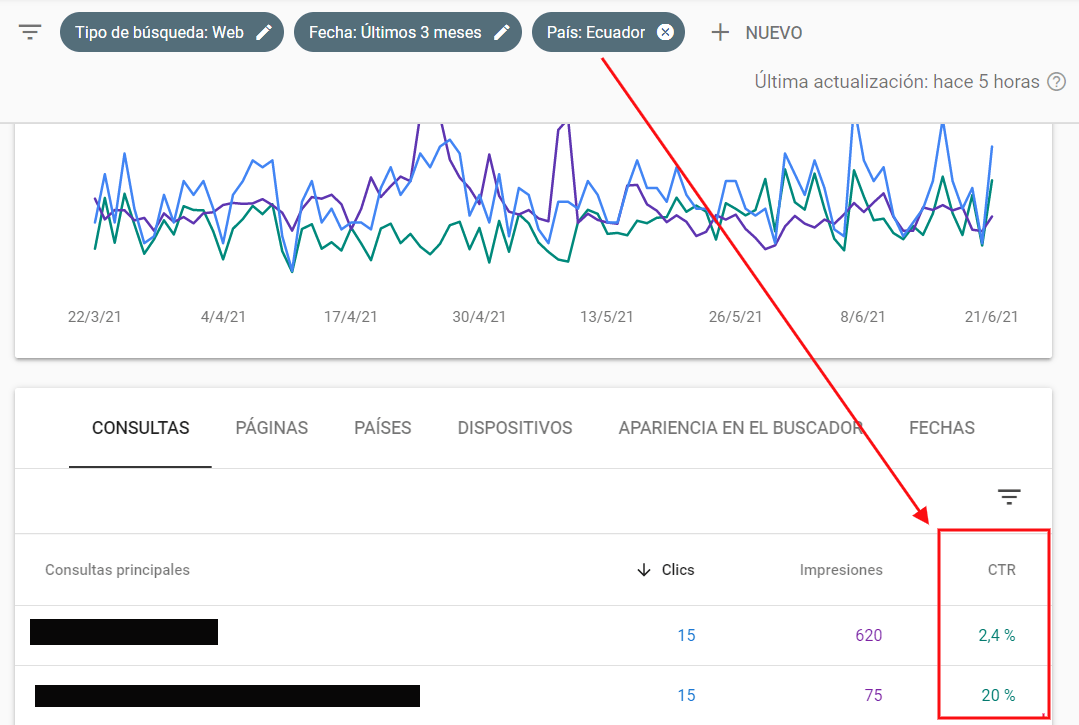Click the CTR column header

(x=1001, y=570)
